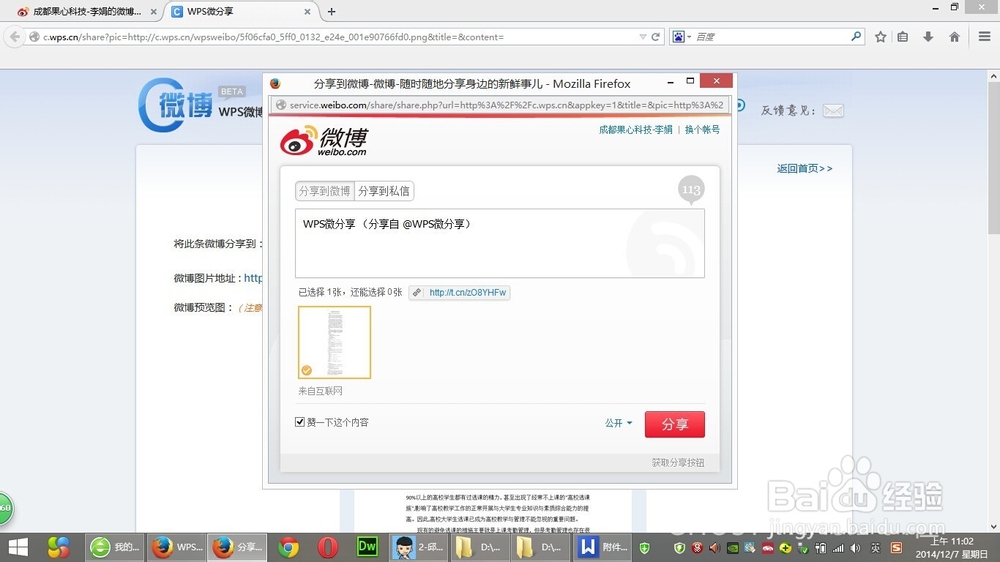The height and width of the screenshot is (562, 1000).
Task: Switch to the 分享到私信 tab
Action: click(x=384, y=191)
